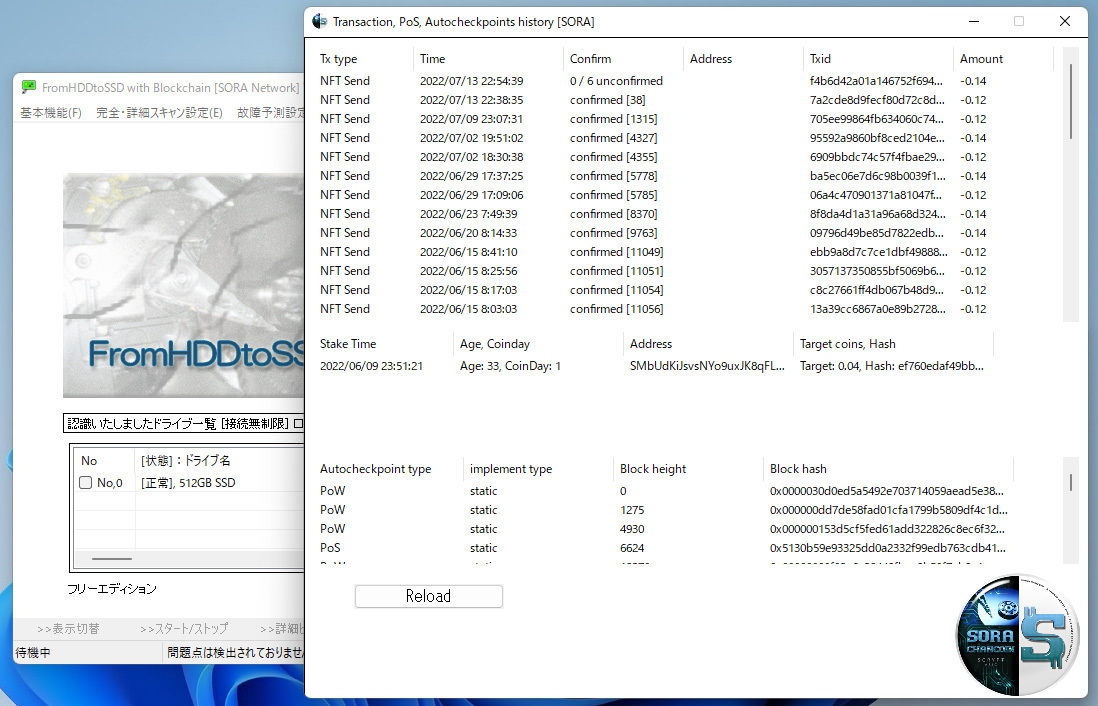The image size is (1098, 706).
Task: Select the PoW checkpoint at block height 0
Action: click(663, 491)
